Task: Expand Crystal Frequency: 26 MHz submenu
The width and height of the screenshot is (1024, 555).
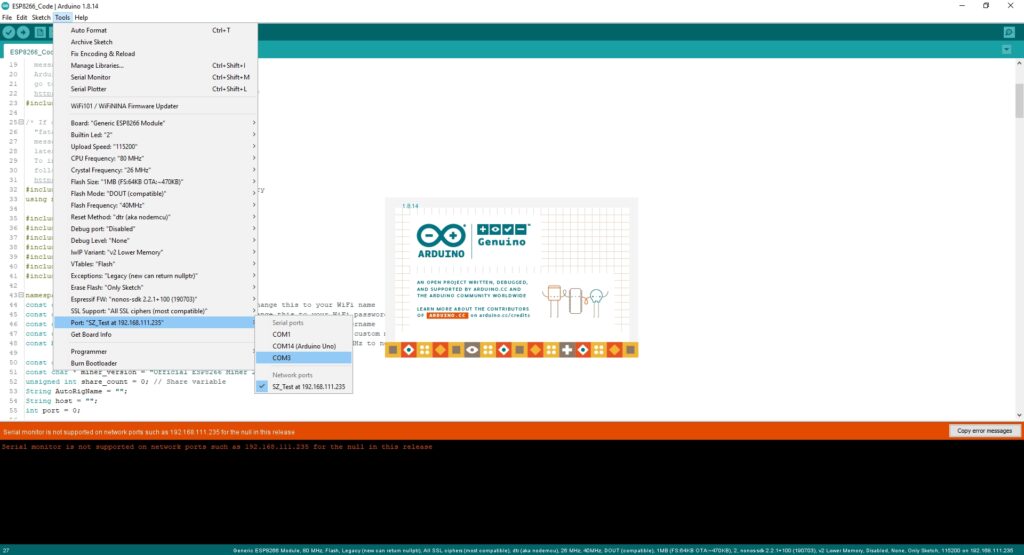Action: pyautogui.click(x=155, y=170)
